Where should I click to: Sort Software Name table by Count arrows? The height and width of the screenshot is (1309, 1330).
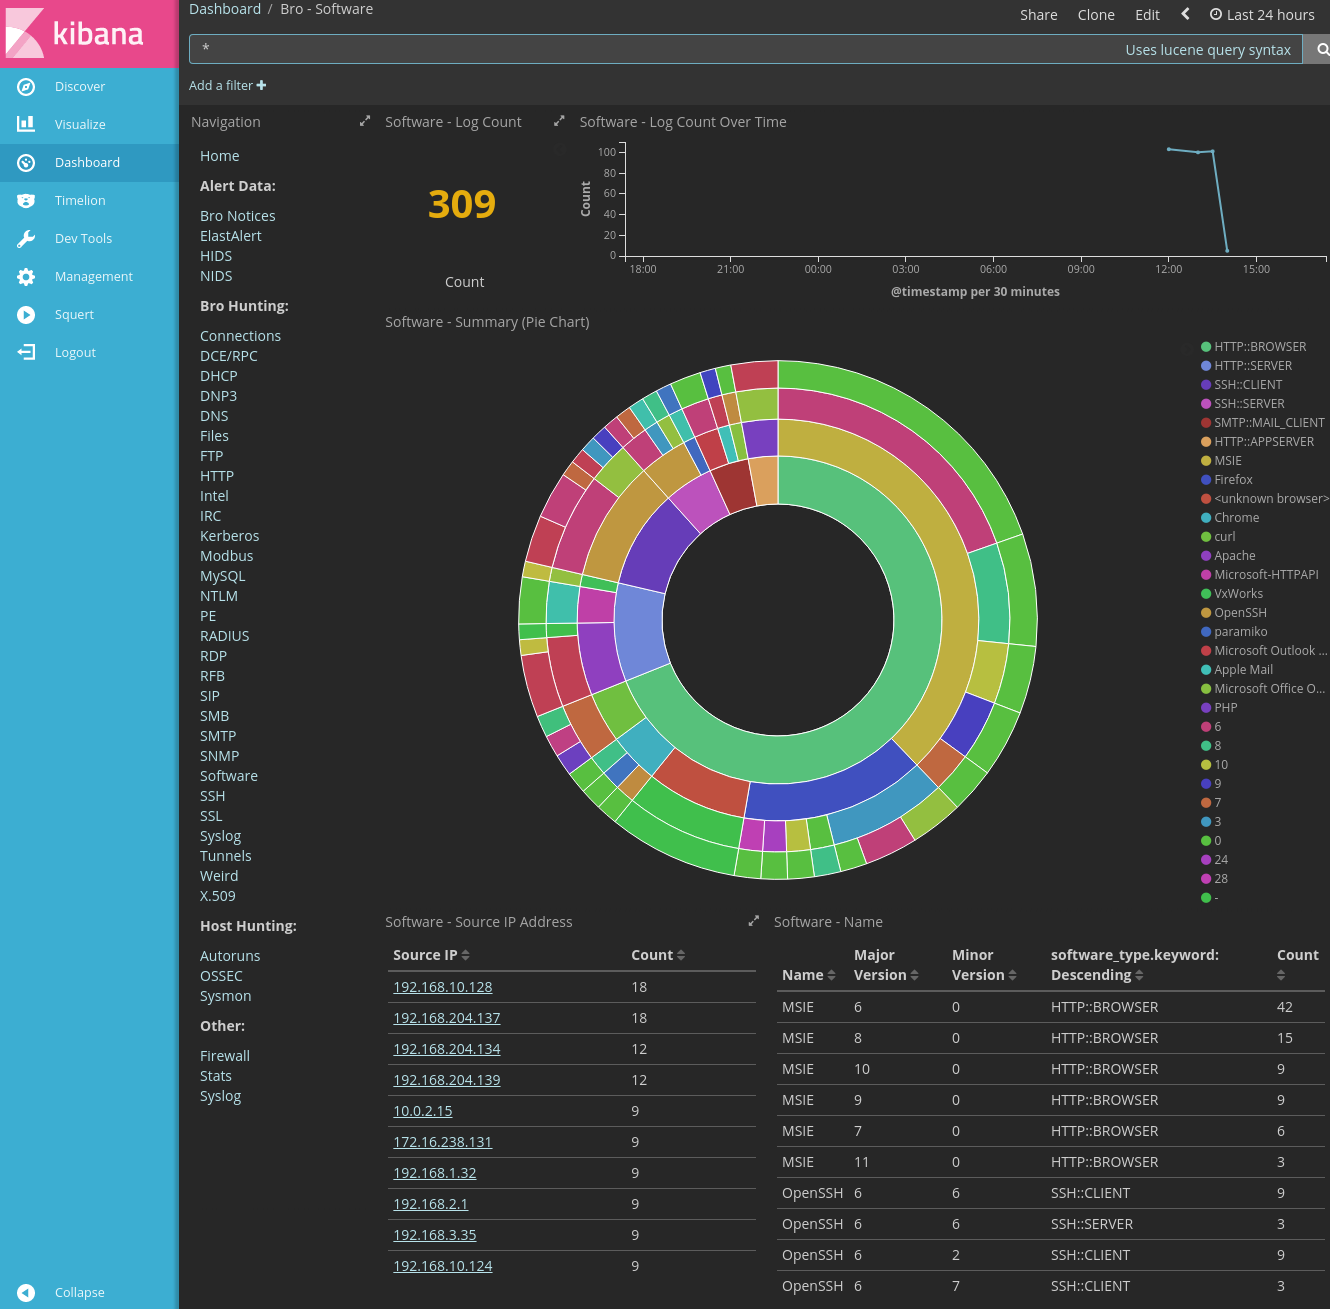[1281, 975]
